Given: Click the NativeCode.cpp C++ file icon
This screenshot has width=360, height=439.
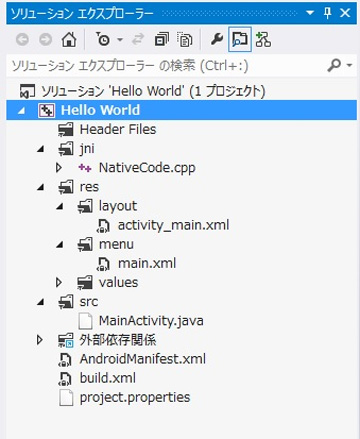Looking at the screenshot, I should pyautogui.click(x=85, y=168).
